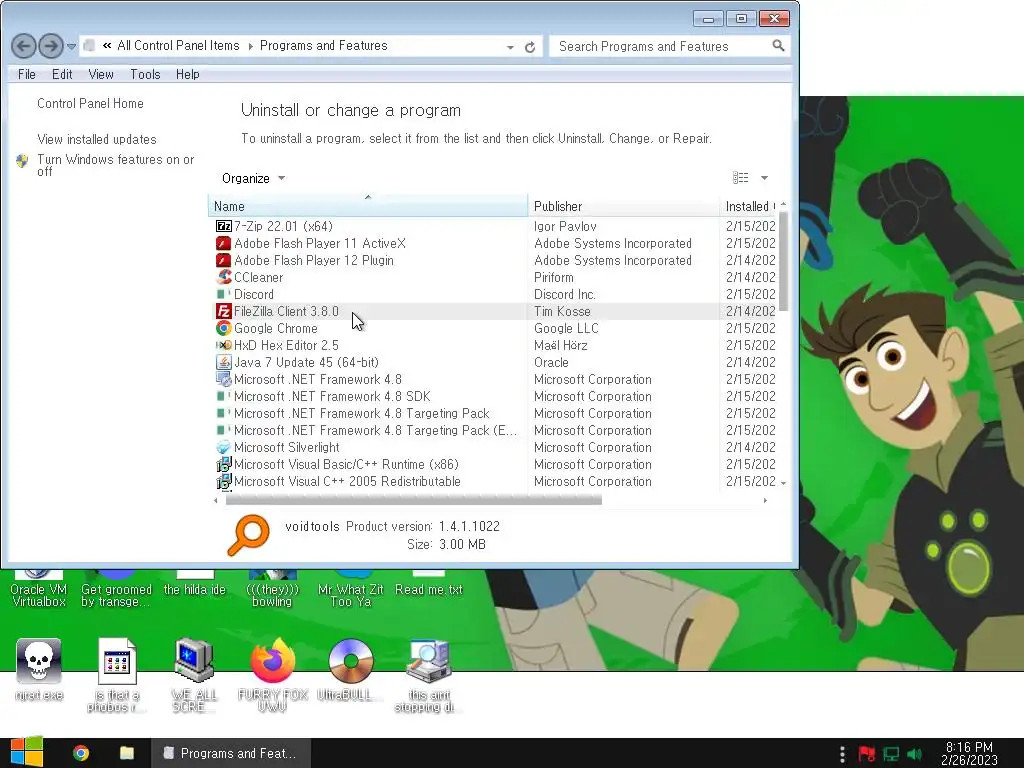Click the Microsoft .NET Framework 4.8 icon

223,379
